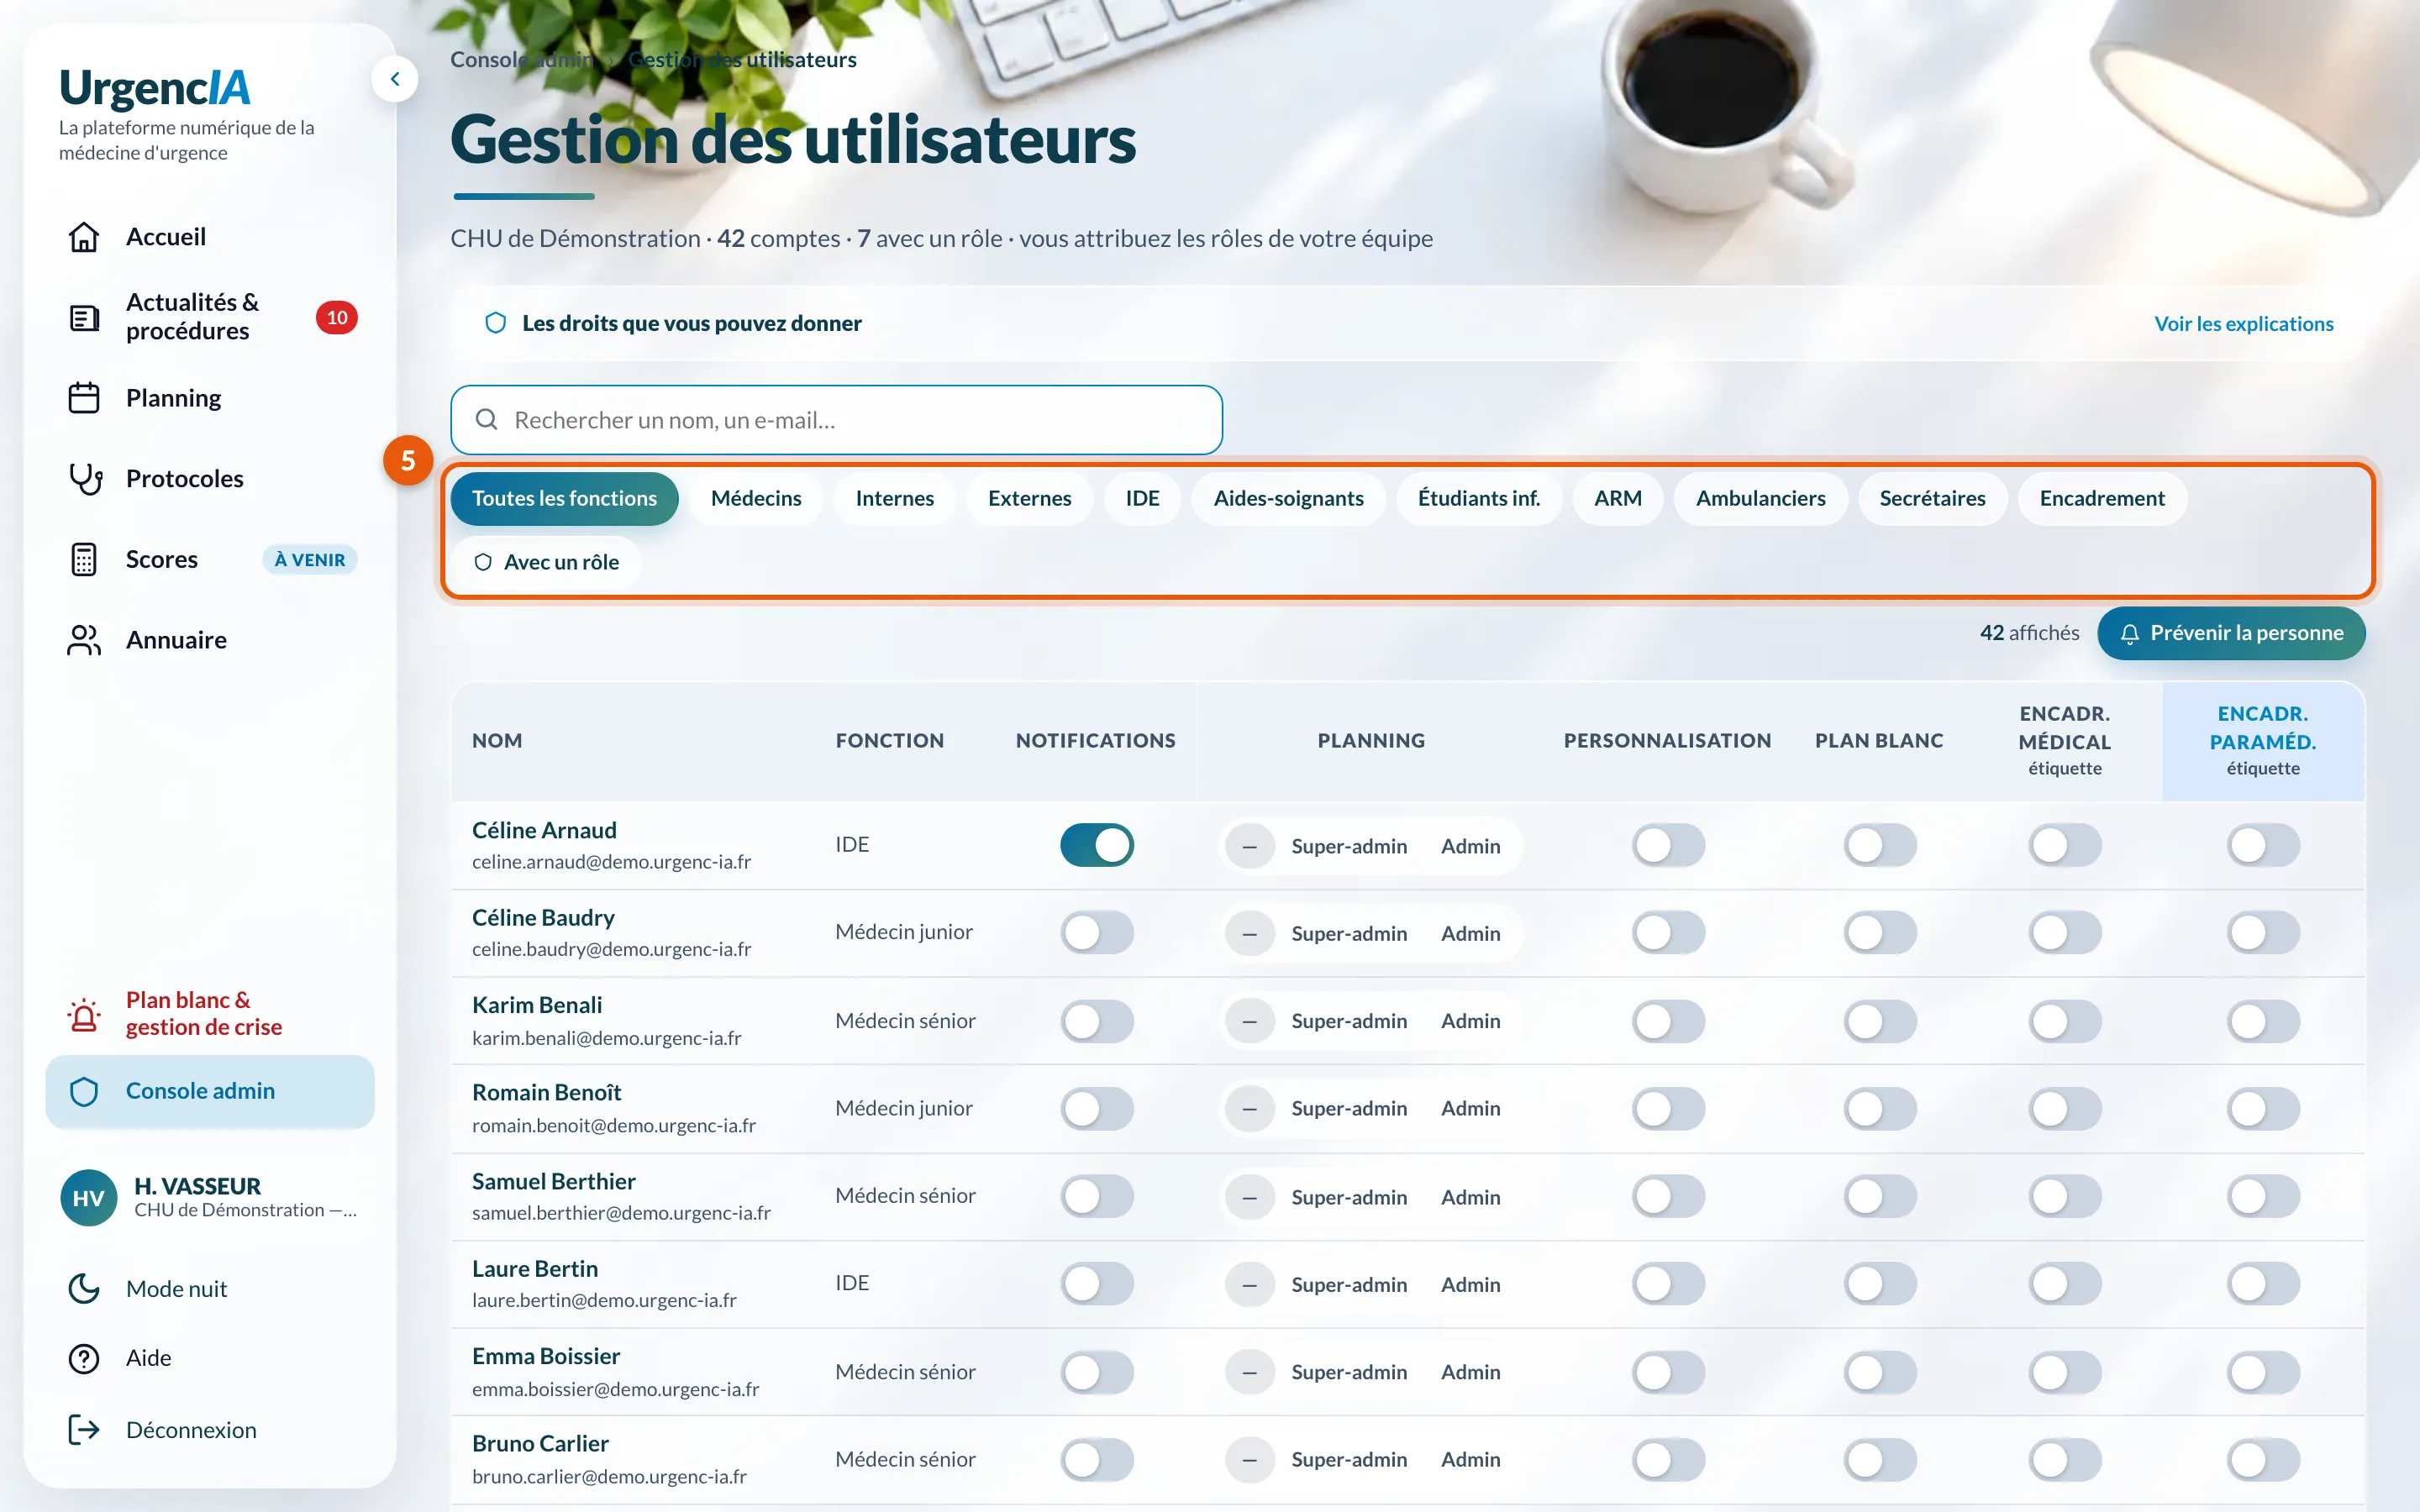The image size is (2420, 1512).
Task: Open Actualités & procédures news icon
Action: click(84, 318)
